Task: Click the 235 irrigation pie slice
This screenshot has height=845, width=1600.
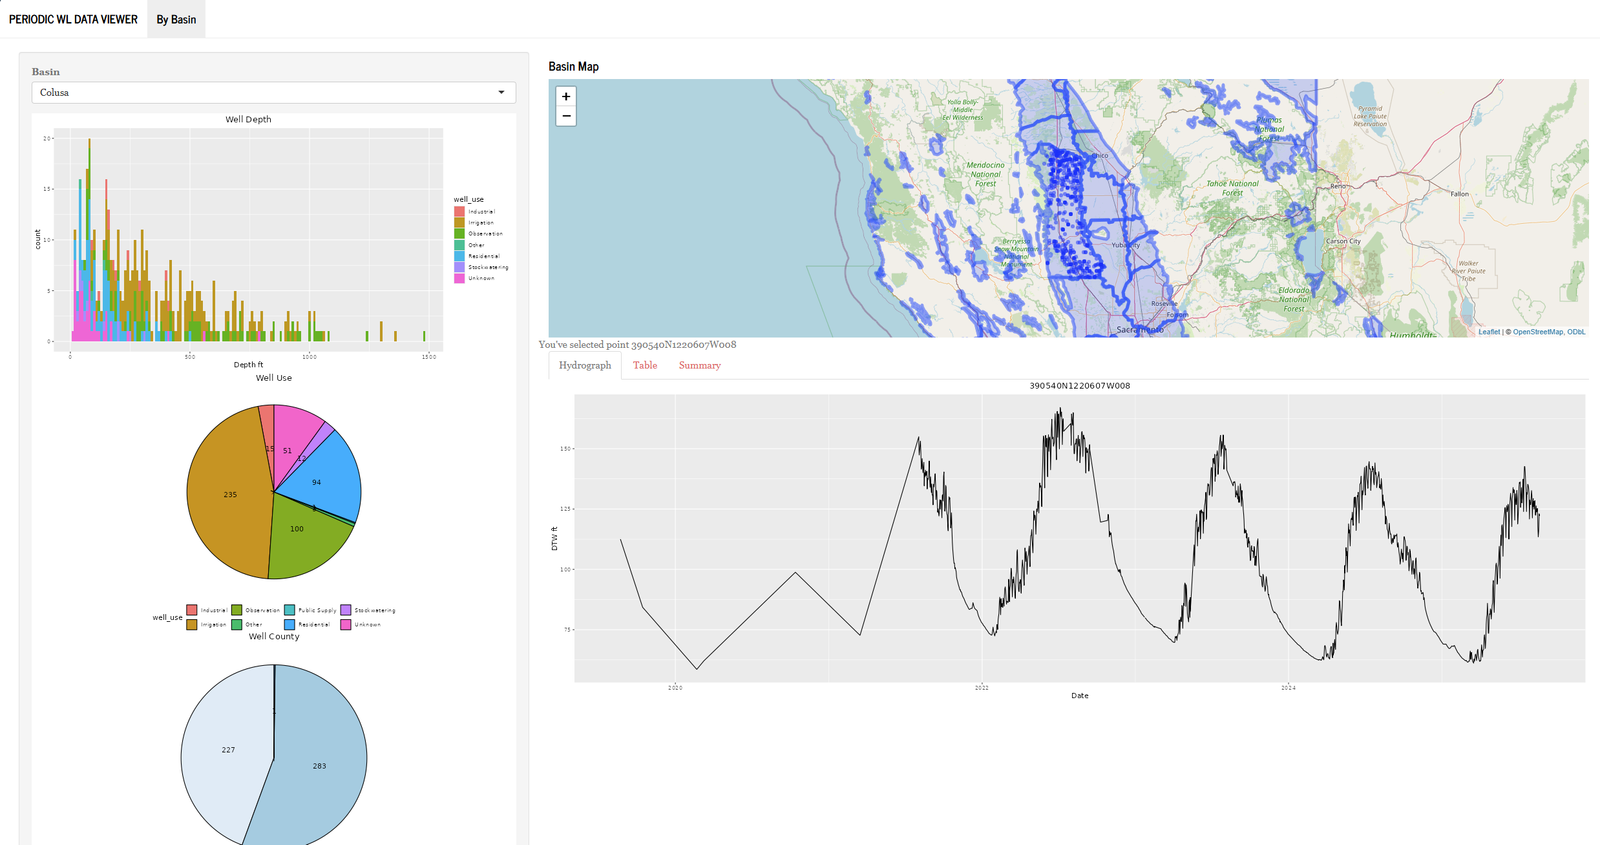Action: (x=225, y=500)
